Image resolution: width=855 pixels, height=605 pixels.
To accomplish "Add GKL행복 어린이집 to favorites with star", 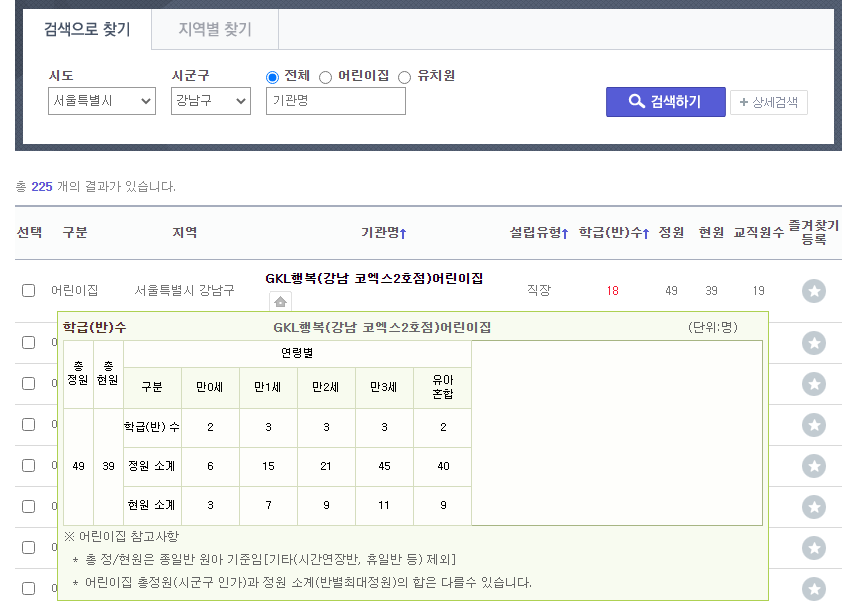I will point(814,291).
